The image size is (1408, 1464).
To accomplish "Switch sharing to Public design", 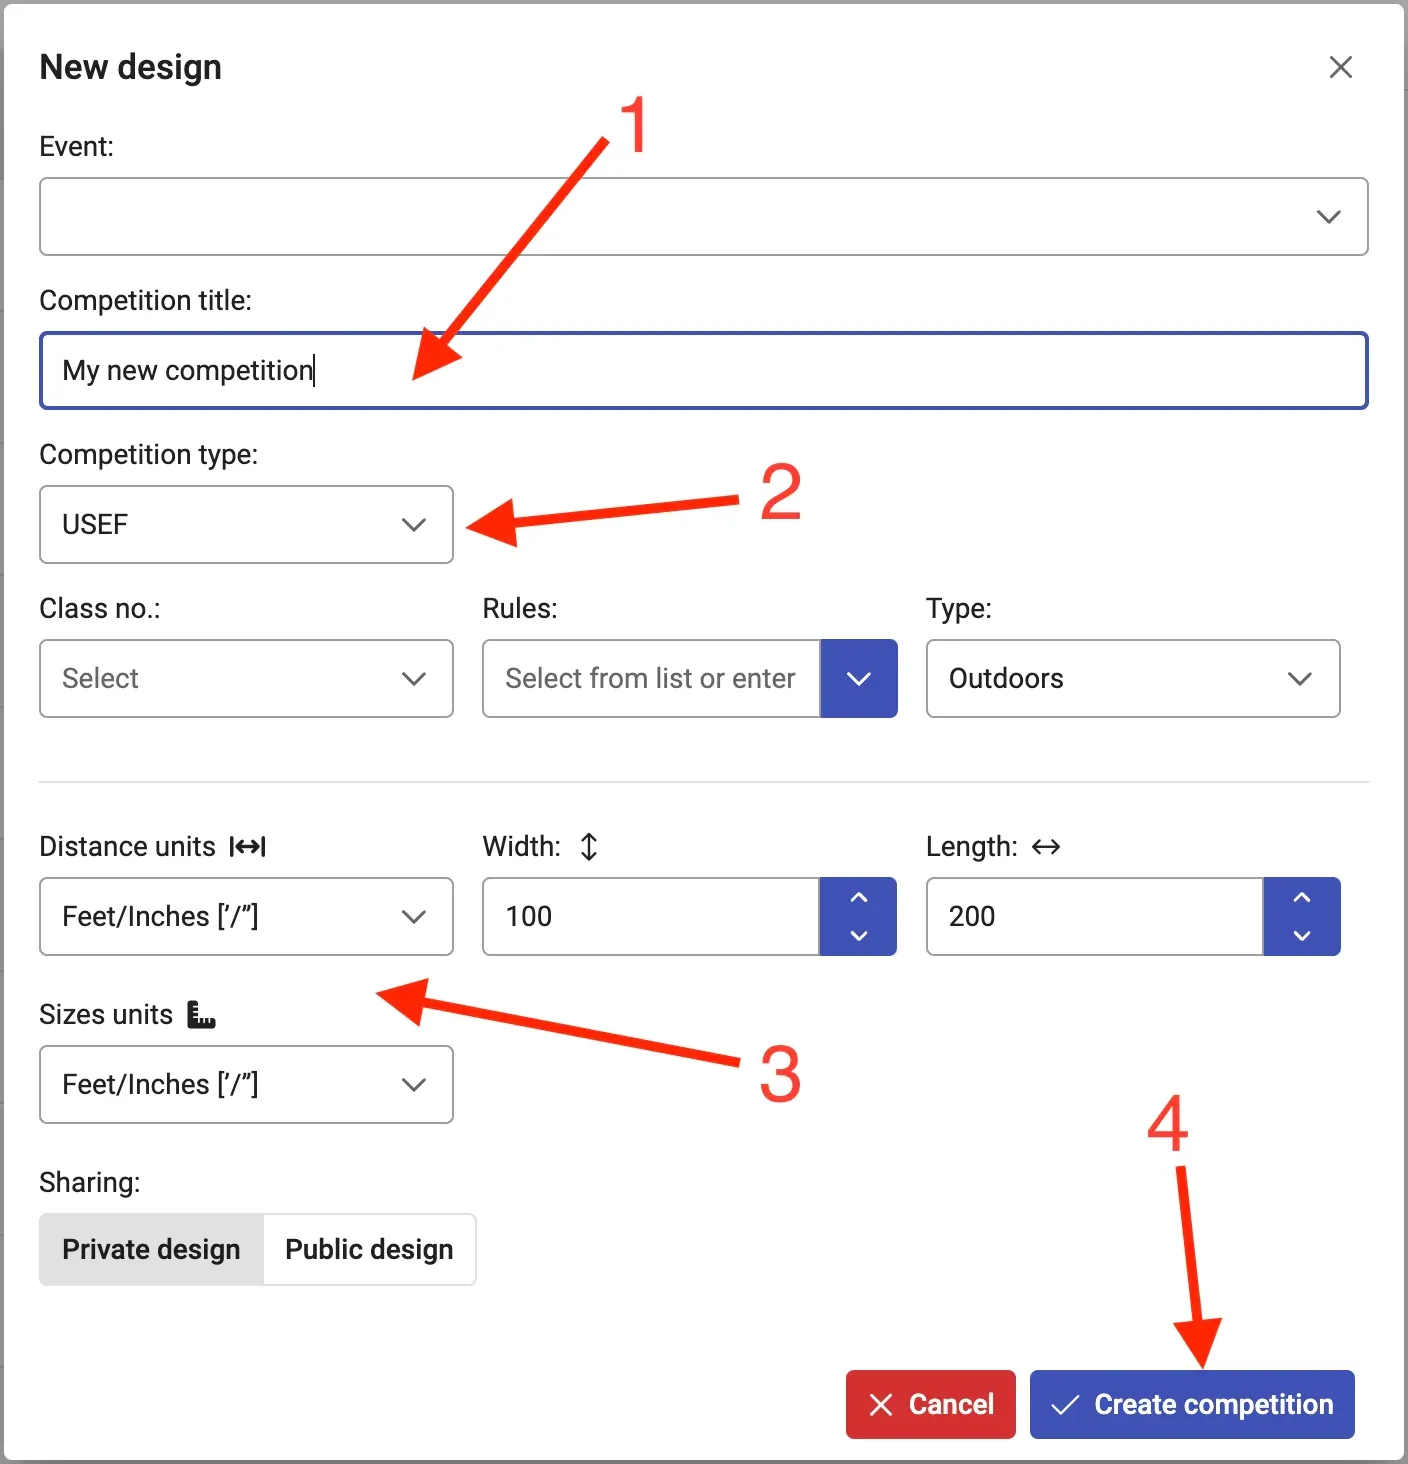I will pos(369,1250).
